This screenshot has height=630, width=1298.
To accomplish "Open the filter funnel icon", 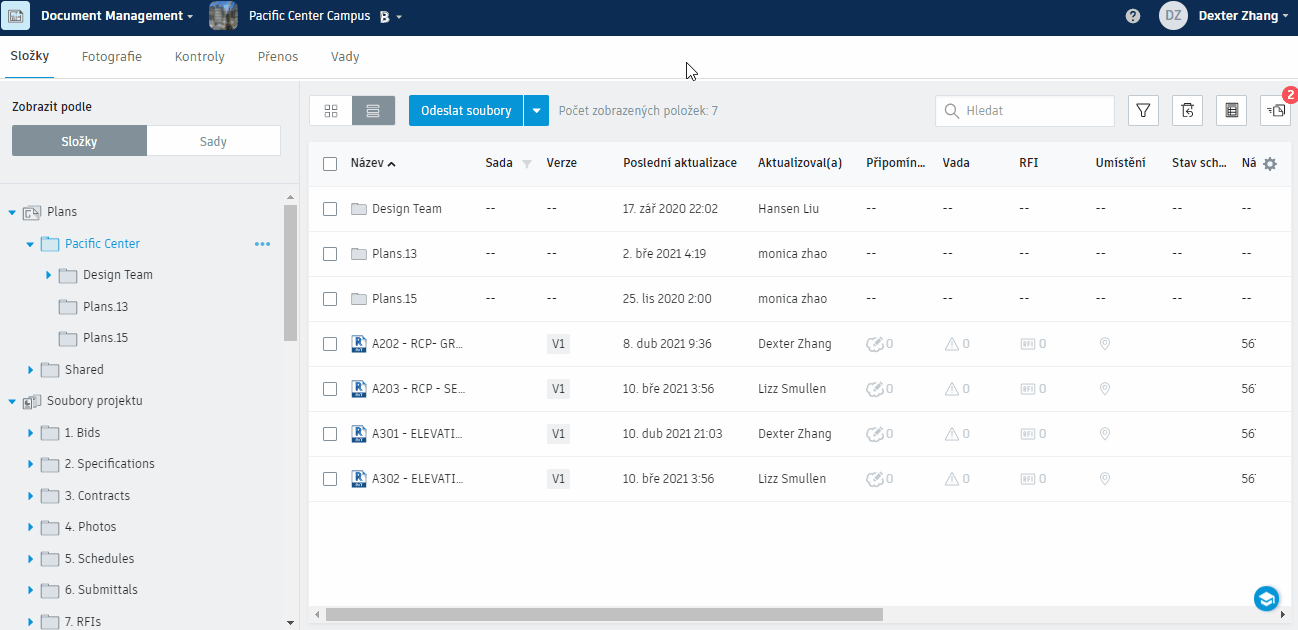I will [x=1143, y=111].
